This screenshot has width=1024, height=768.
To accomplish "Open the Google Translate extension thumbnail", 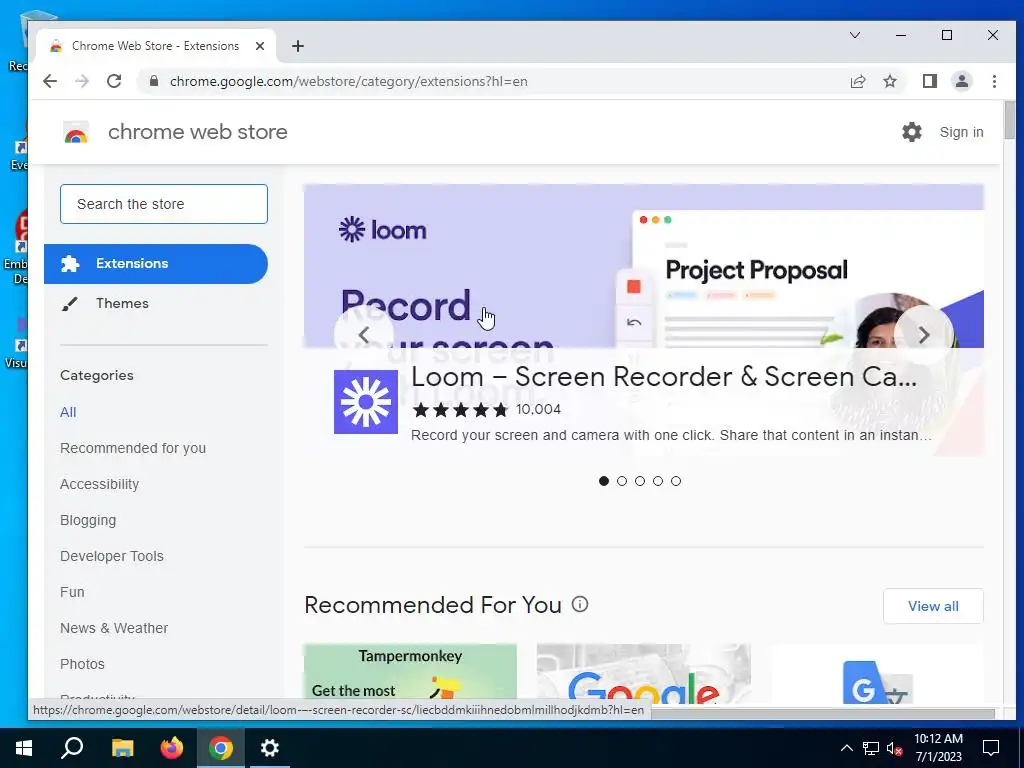I will coord(876,673).
